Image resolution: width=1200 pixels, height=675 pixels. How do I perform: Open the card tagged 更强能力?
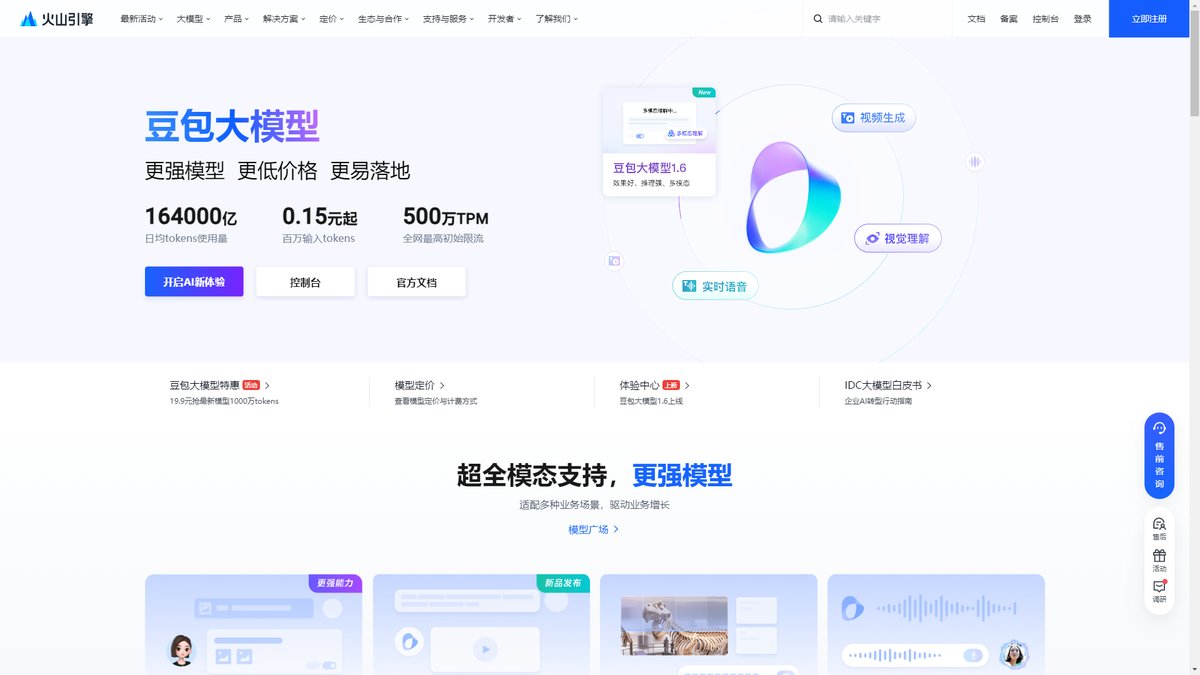click(x=254, y=624)
